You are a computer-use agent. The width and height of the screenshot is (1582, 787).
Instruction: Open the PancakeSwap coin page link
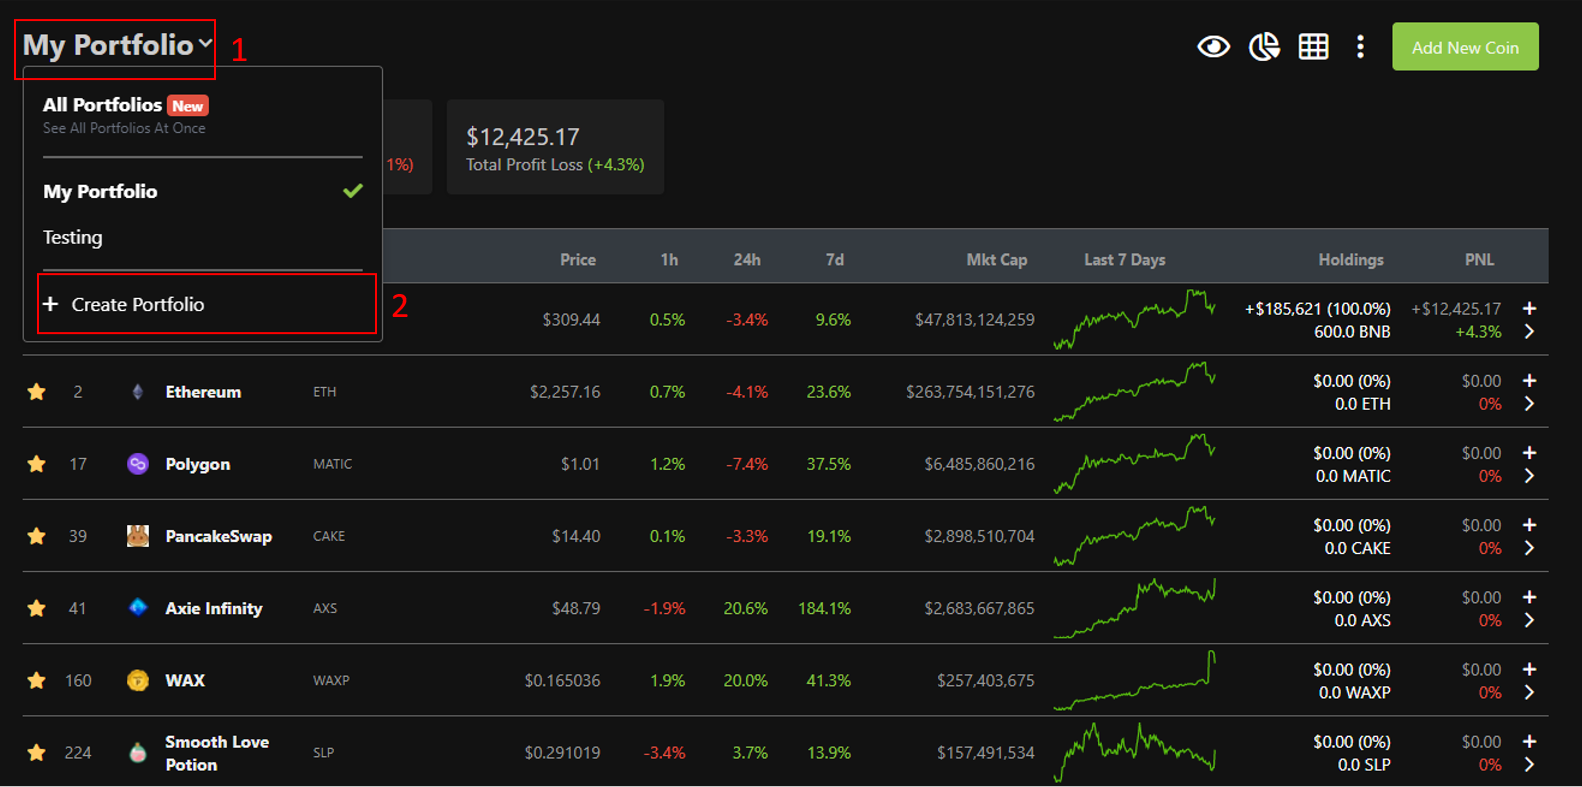[x=218, y=536]
